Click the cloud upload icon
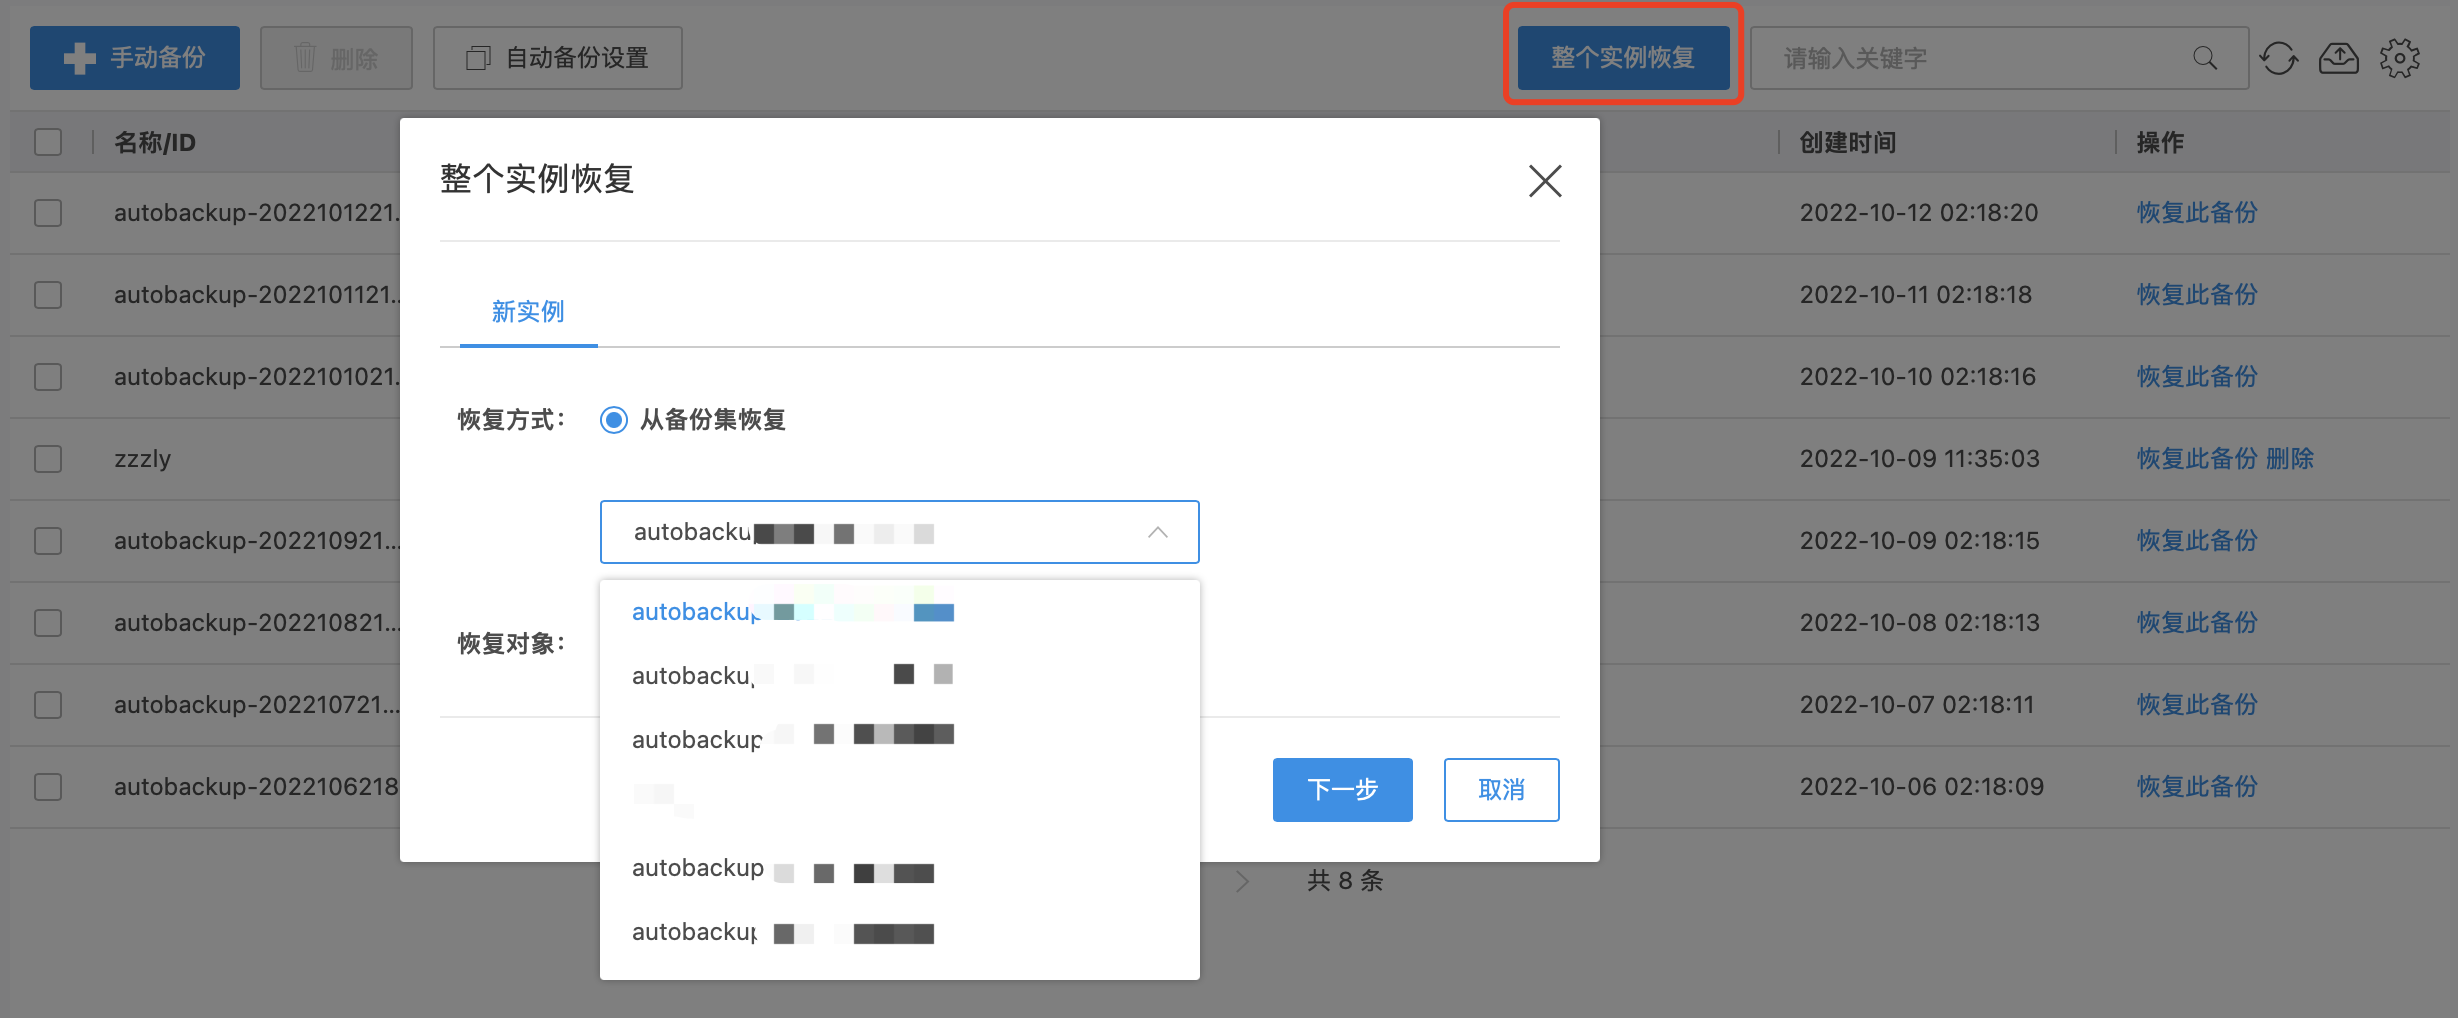The width and height of the screenshot is (2458, 1018). coord(2338,59)
